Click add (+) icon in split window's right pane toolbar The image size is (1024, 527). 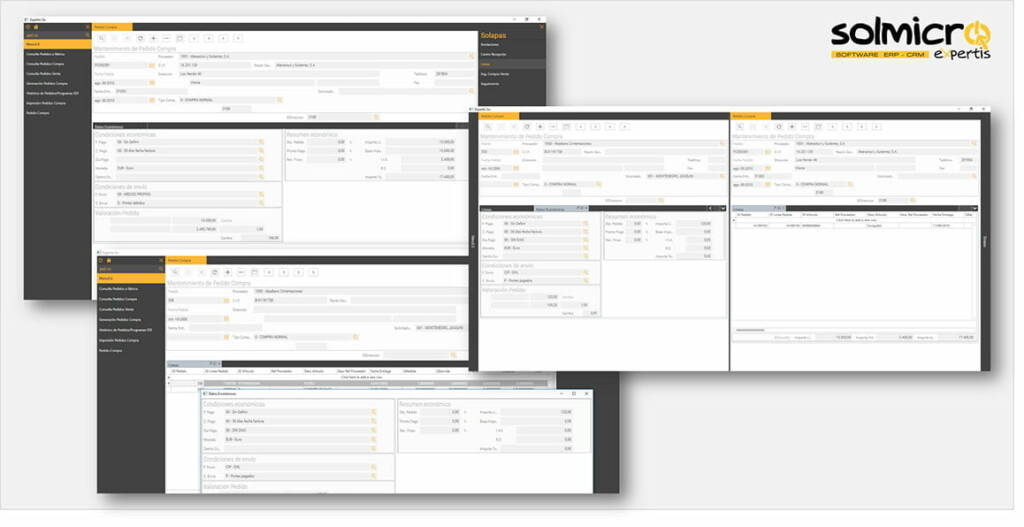coord(792,127)
